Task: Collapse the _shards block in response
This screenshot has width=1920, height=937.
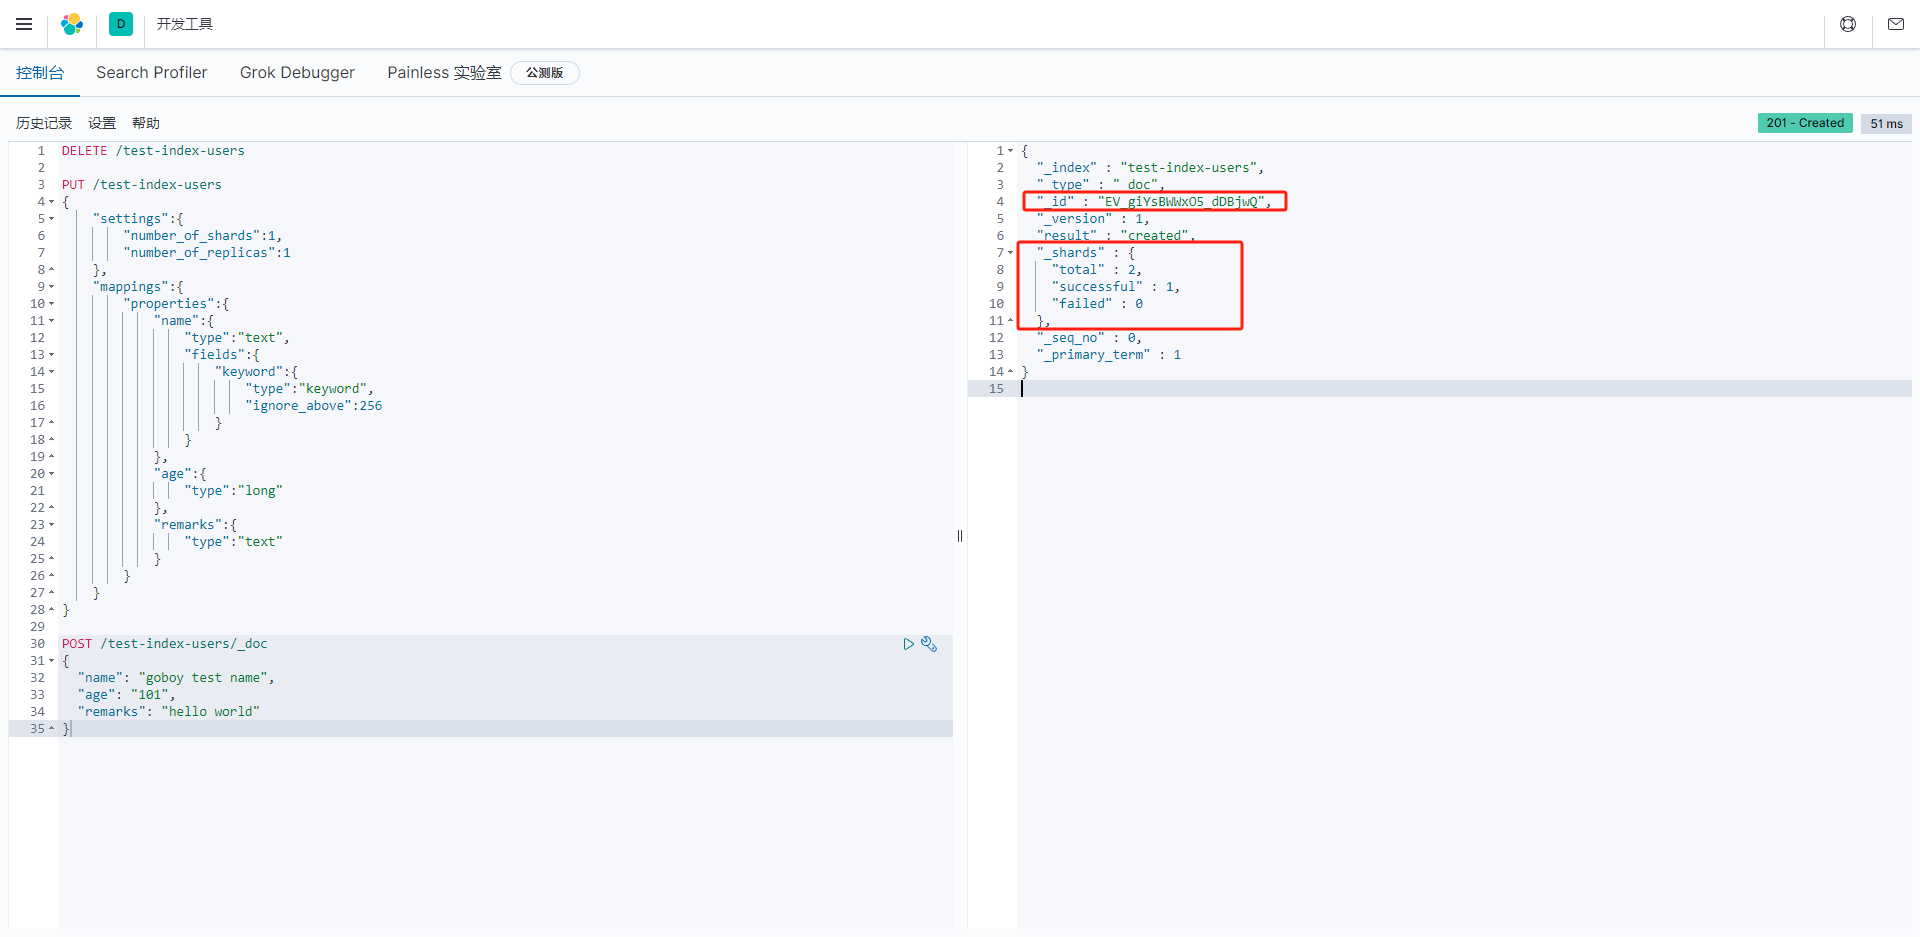Action: coord(1011,253)
